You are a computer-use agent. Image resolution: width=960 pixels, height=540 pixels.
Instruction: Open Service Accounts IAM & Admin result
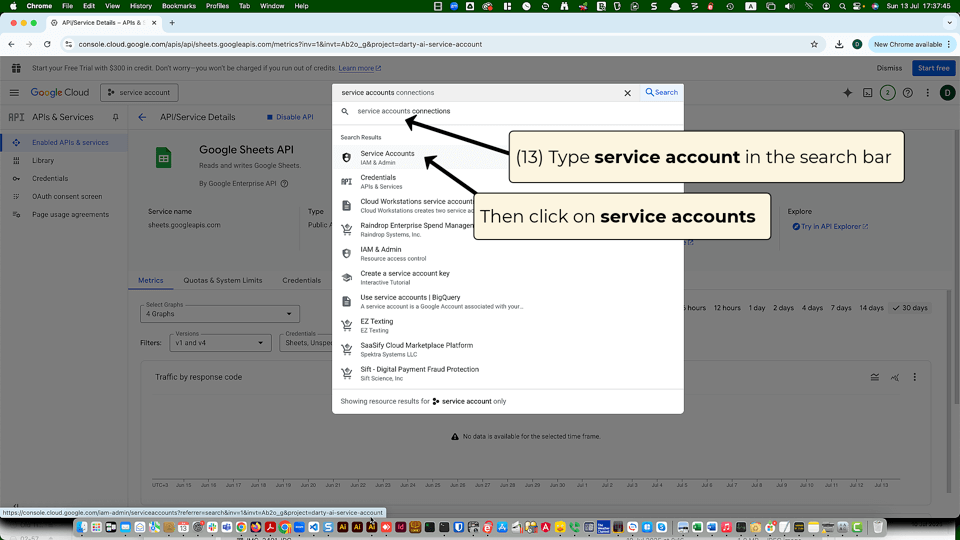pos(508,157)
